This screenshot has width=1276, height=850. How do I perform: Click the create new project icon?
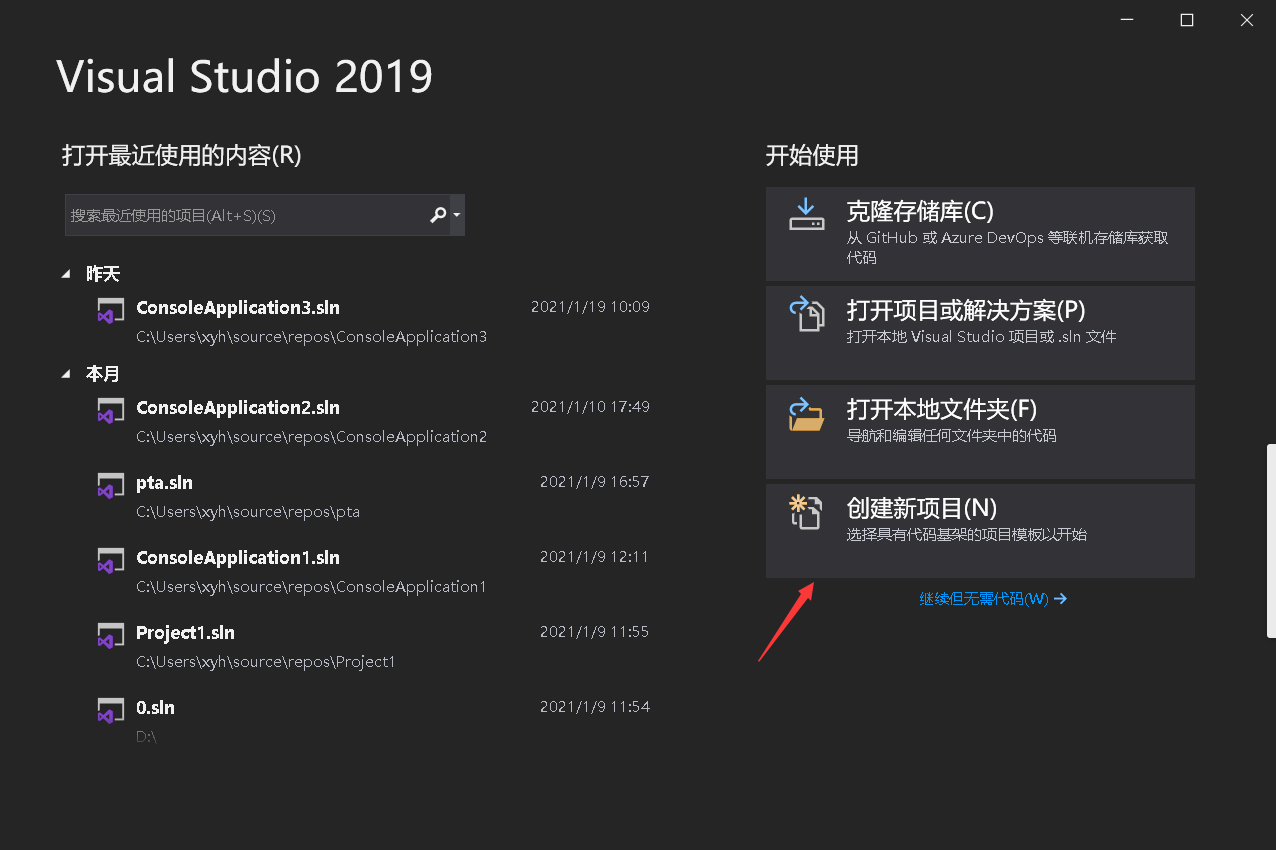806,511
